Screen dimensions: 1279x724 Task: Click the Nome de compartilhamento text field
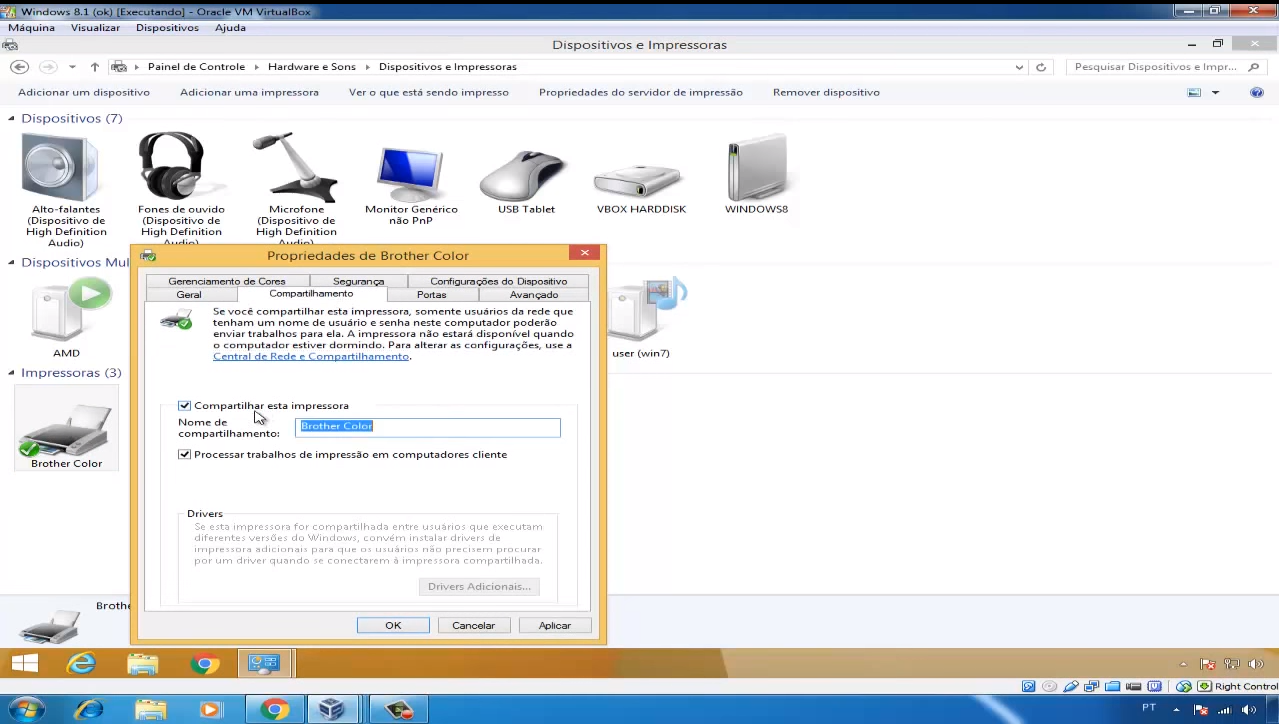pyautogui.click(x=428, y=427)
